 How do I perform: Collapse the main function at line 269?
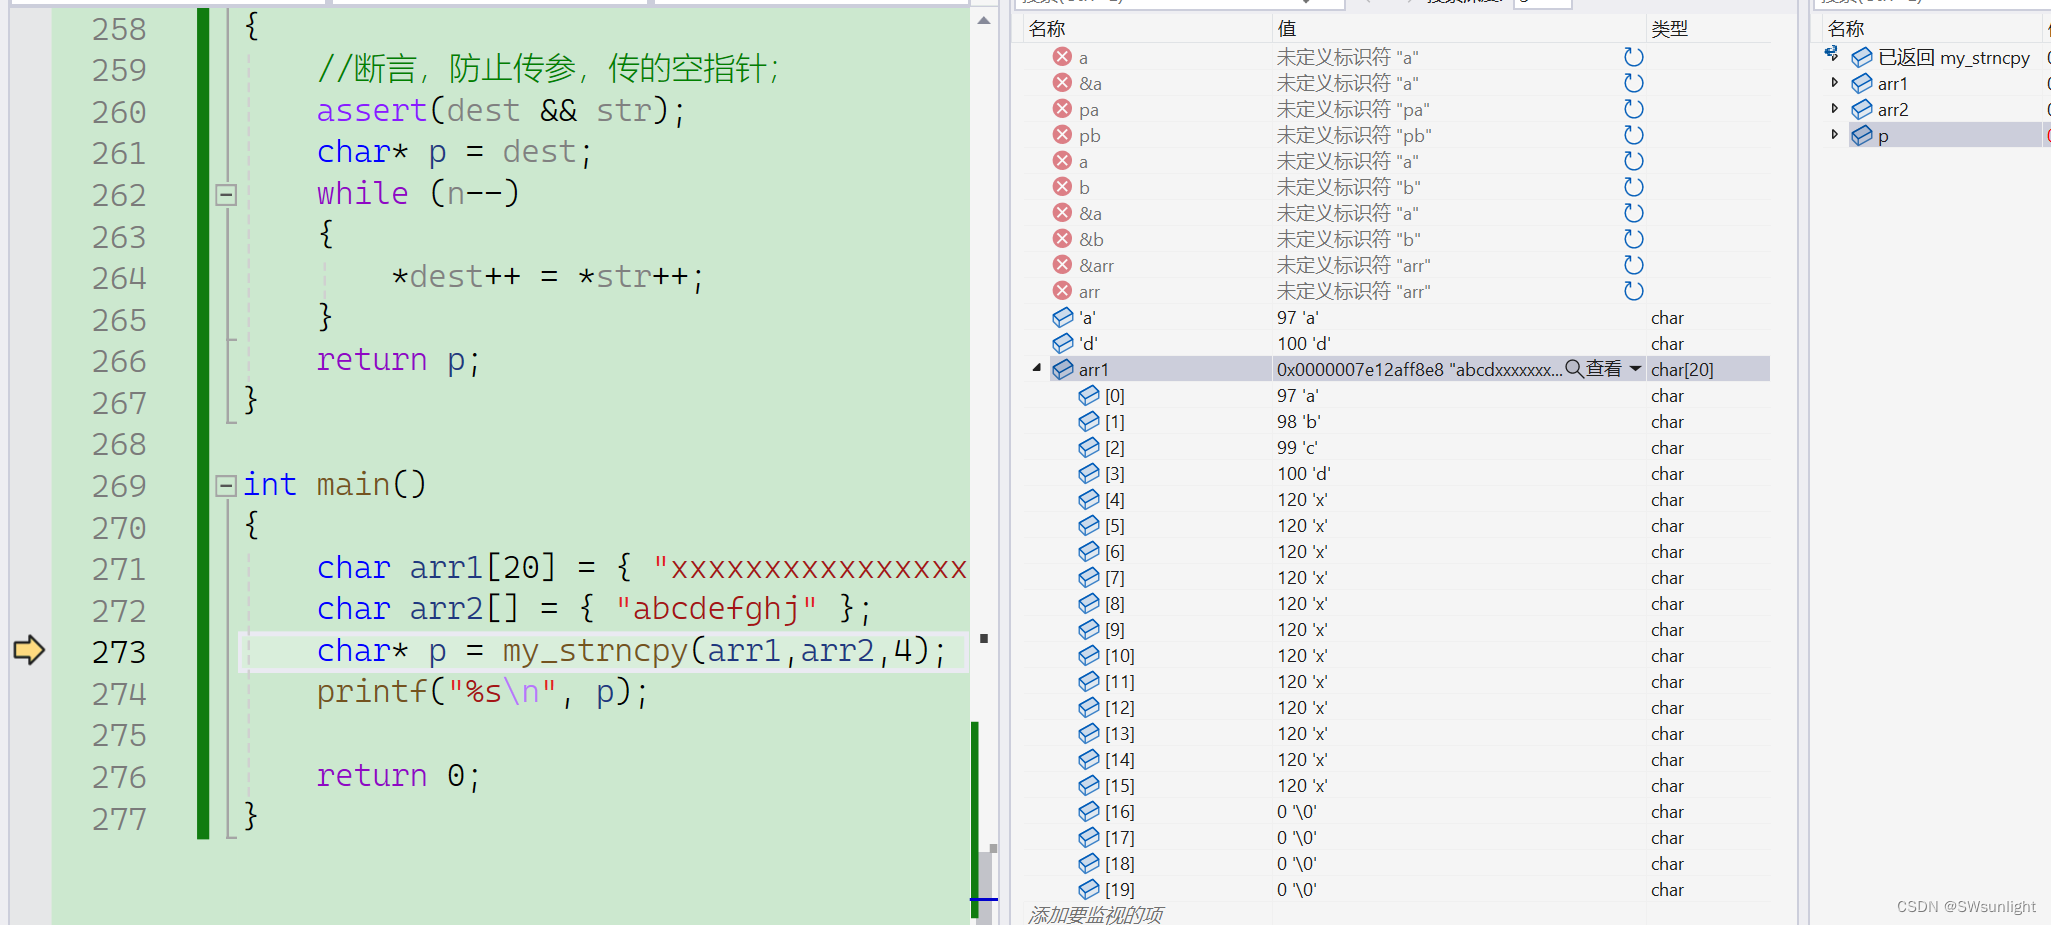pyautogui.click(x=226, y=486)
